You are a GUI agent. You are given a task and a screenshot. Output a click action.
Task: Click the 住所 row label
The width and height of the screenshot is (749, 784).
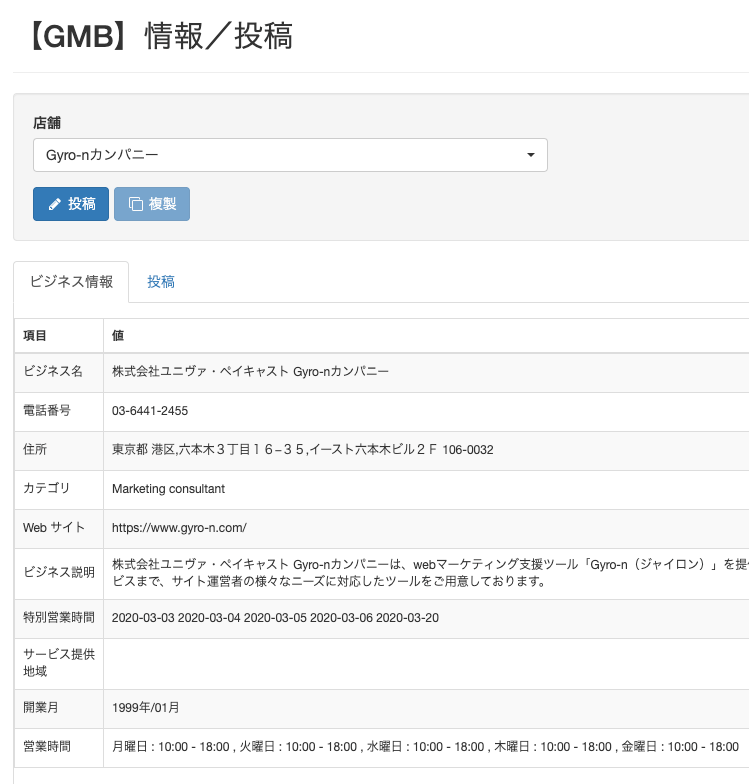pos(35,449)
